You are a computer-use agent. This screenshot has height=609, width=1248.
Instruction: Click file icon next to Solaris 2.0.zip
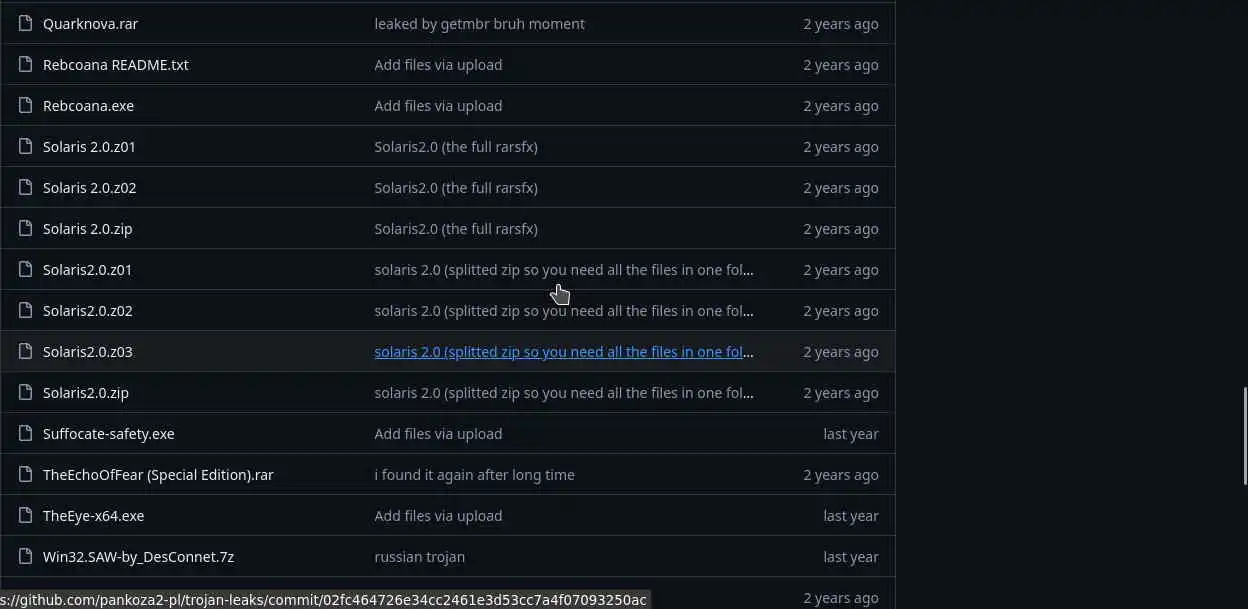click(25, 228)
